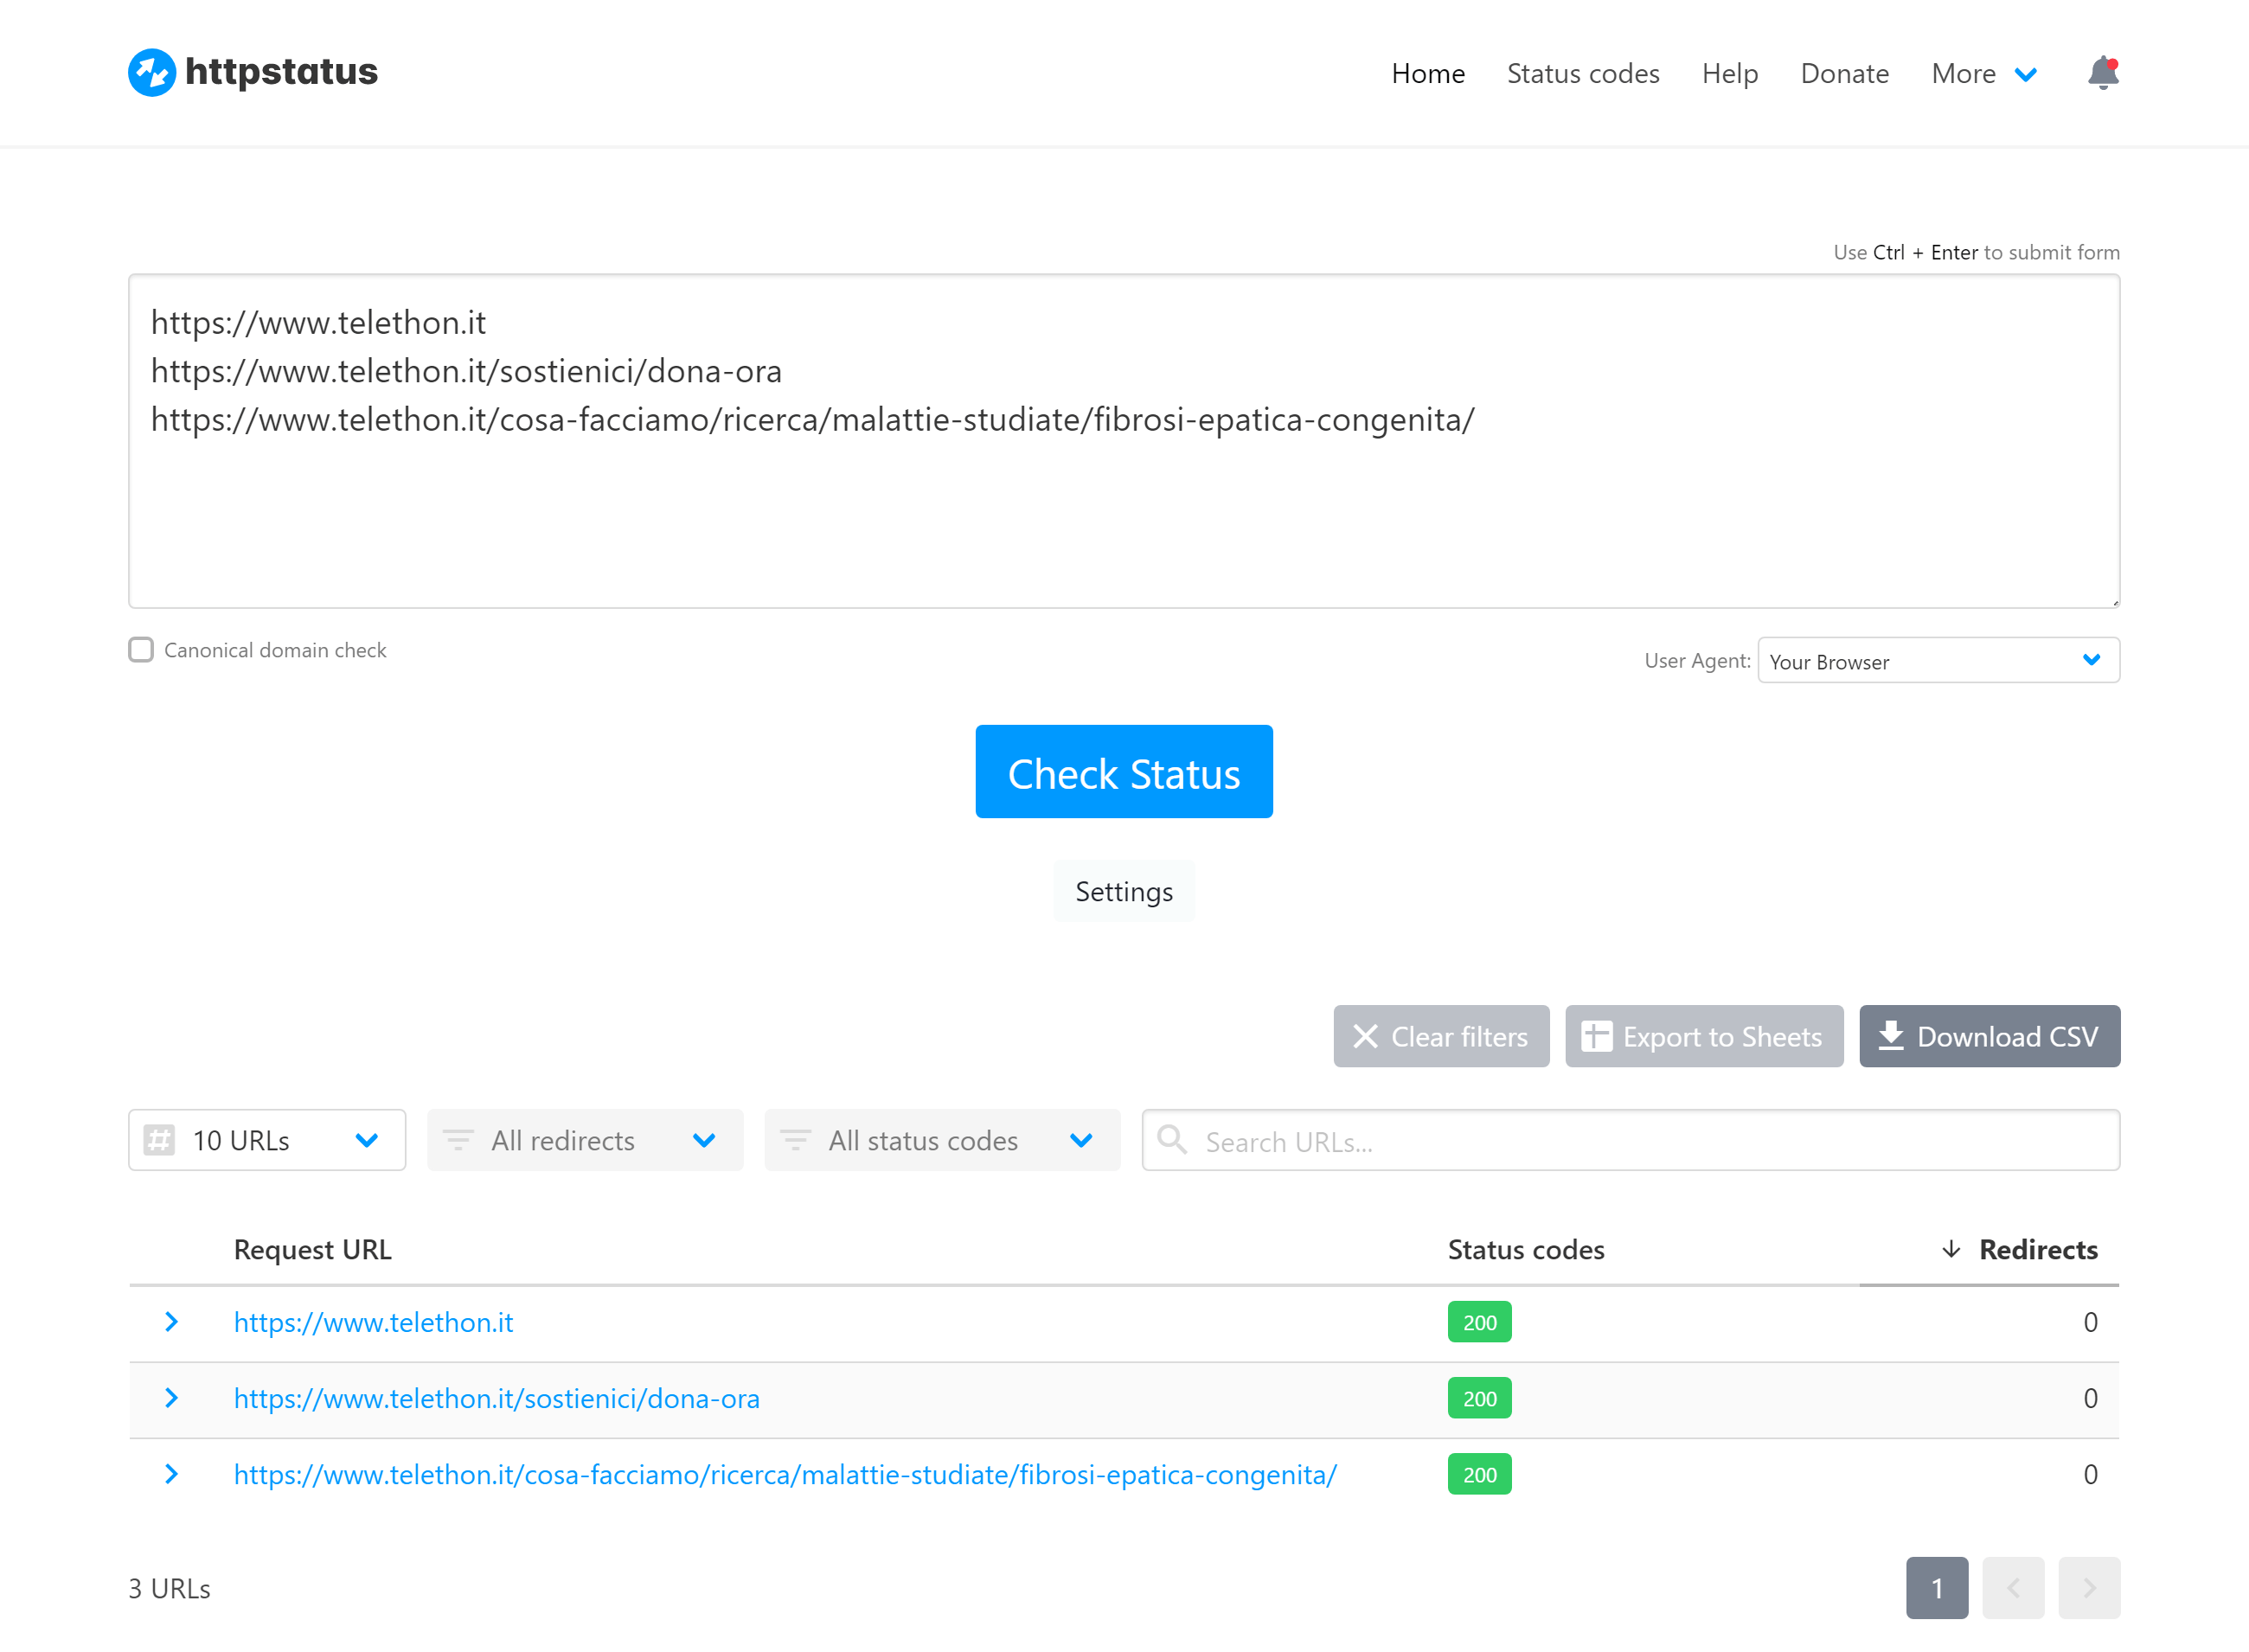Image resolution: width=2249 pixels, height=1652 pixels.
Task: Click the 200 badge for dona-ora row
Action: tap(1479, 1398)
